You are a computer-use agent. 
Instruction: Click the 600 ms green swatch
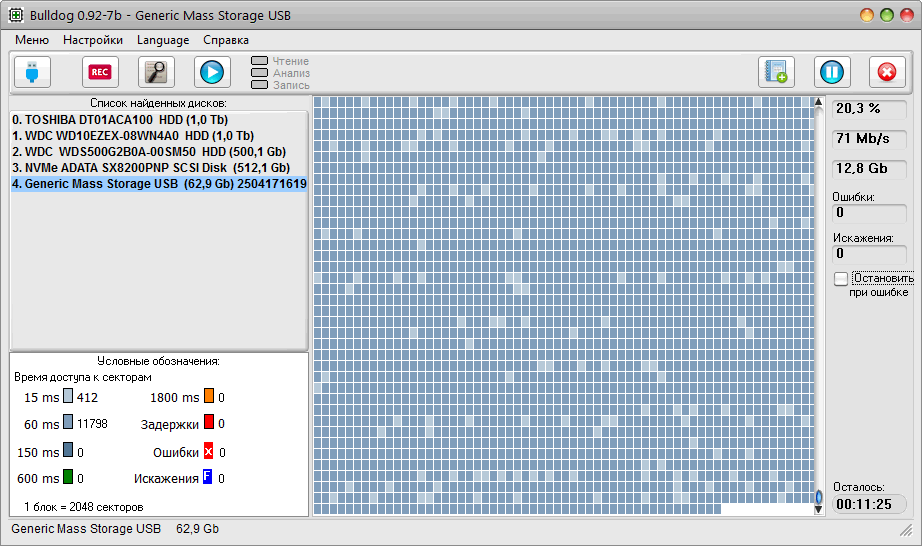pos(68,476)
